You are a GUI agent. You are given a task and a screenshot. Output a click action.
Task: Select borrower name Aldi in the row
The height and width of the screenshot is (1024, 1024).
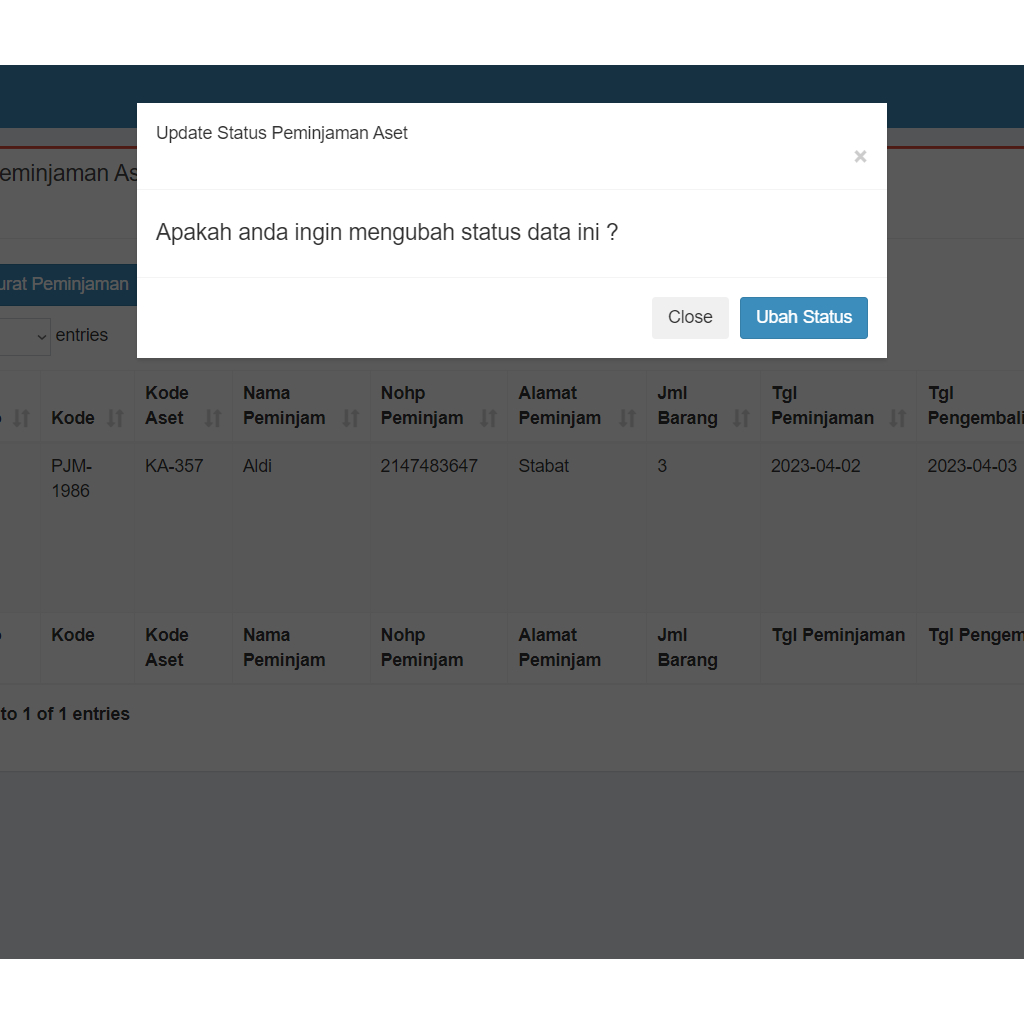257,466
